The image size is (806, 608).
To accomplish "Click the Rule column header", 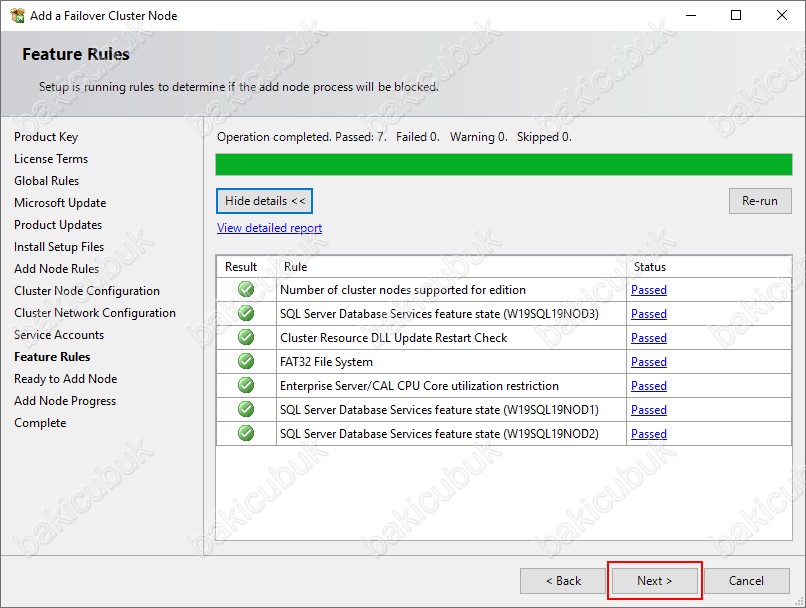I will (x=296, y=267).
